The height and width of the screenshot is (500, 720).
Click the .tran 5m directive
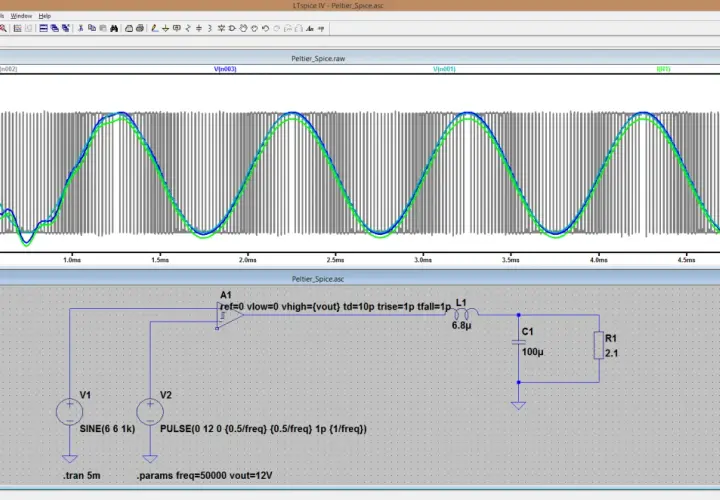82,476
